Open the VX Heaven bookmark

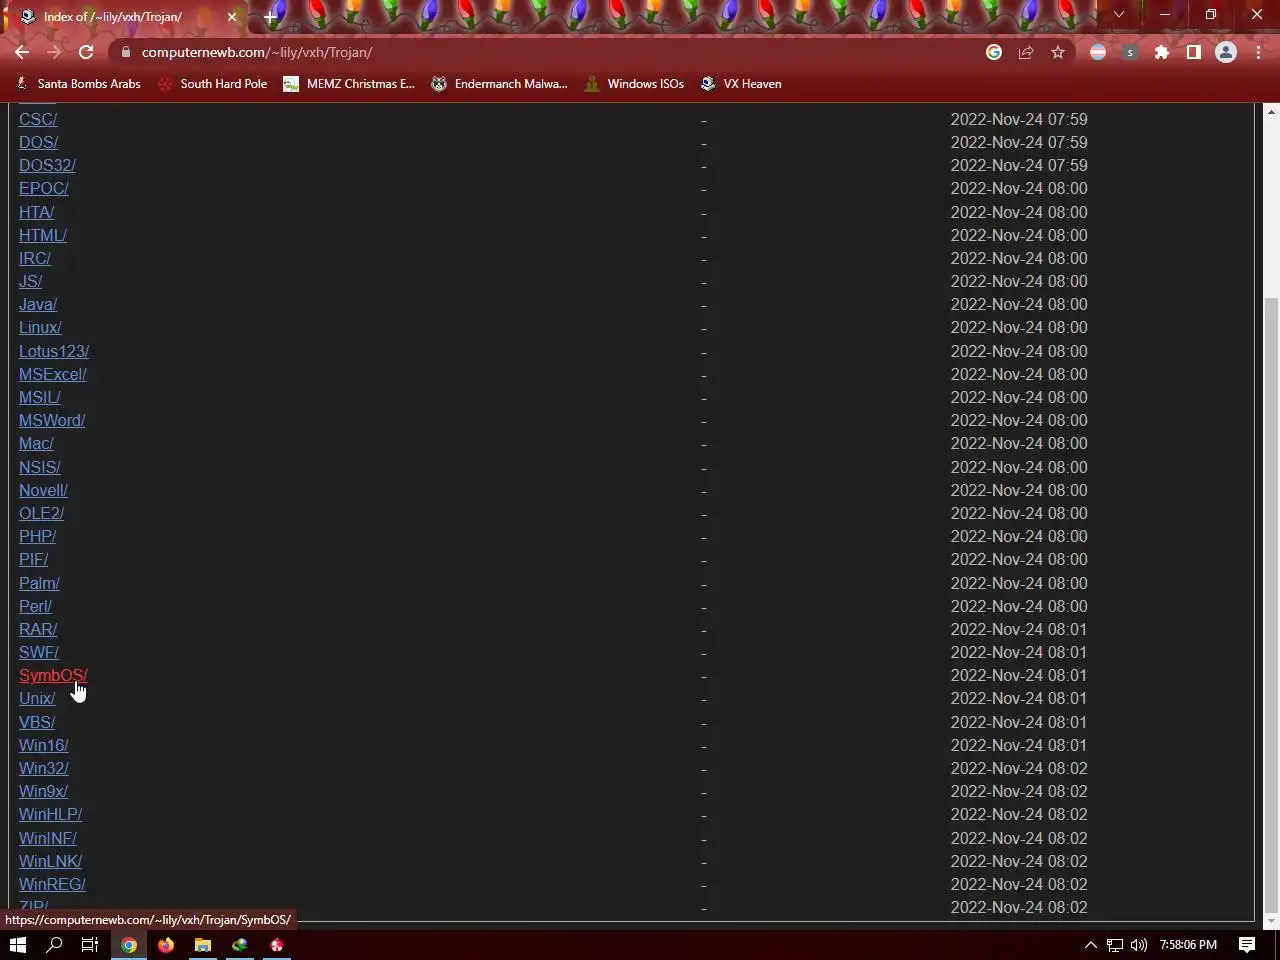point(741,84)
